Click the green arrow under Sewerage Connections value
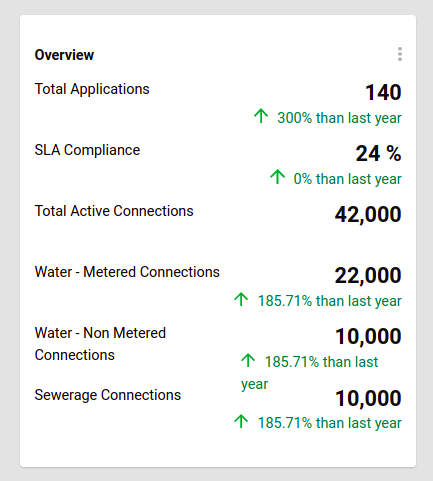433x481 pixels. click(x=241, y=421)
